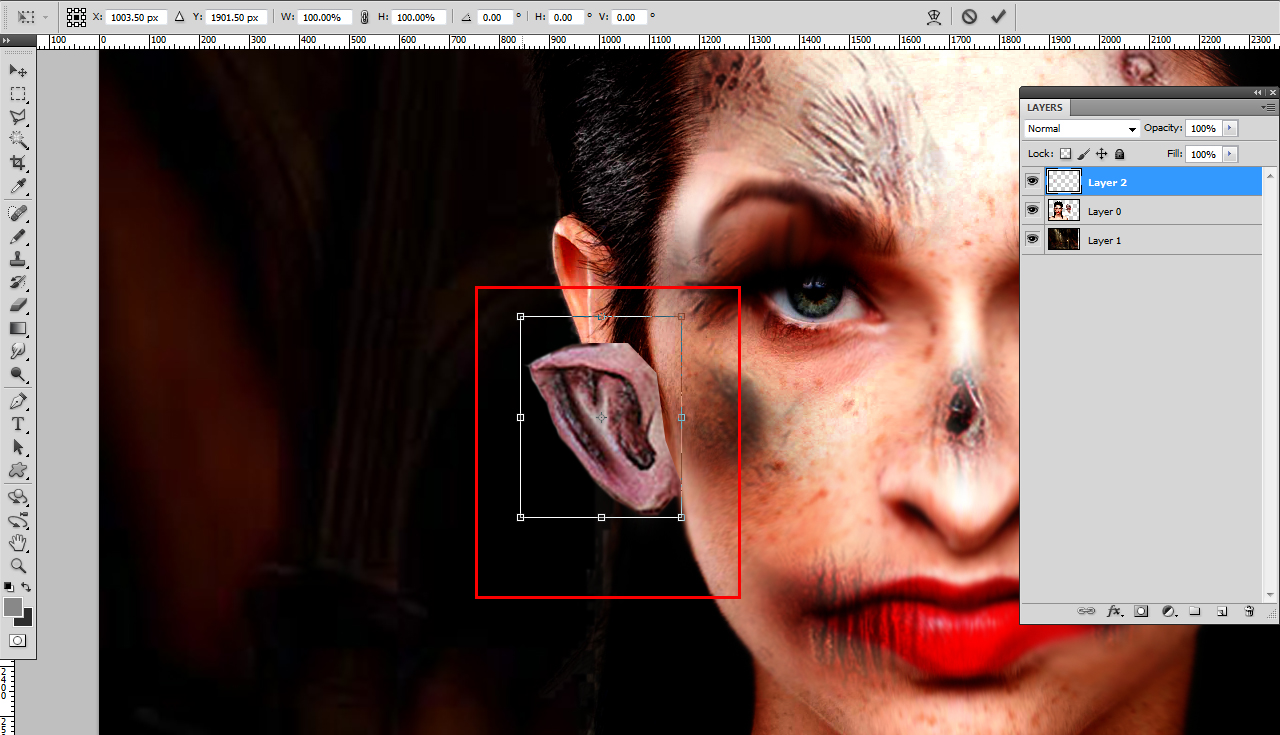This screenshot has width=1280, height=735.
Task: Toggle relative positioning triangle for reference point
Action: [x=179, y=17]
